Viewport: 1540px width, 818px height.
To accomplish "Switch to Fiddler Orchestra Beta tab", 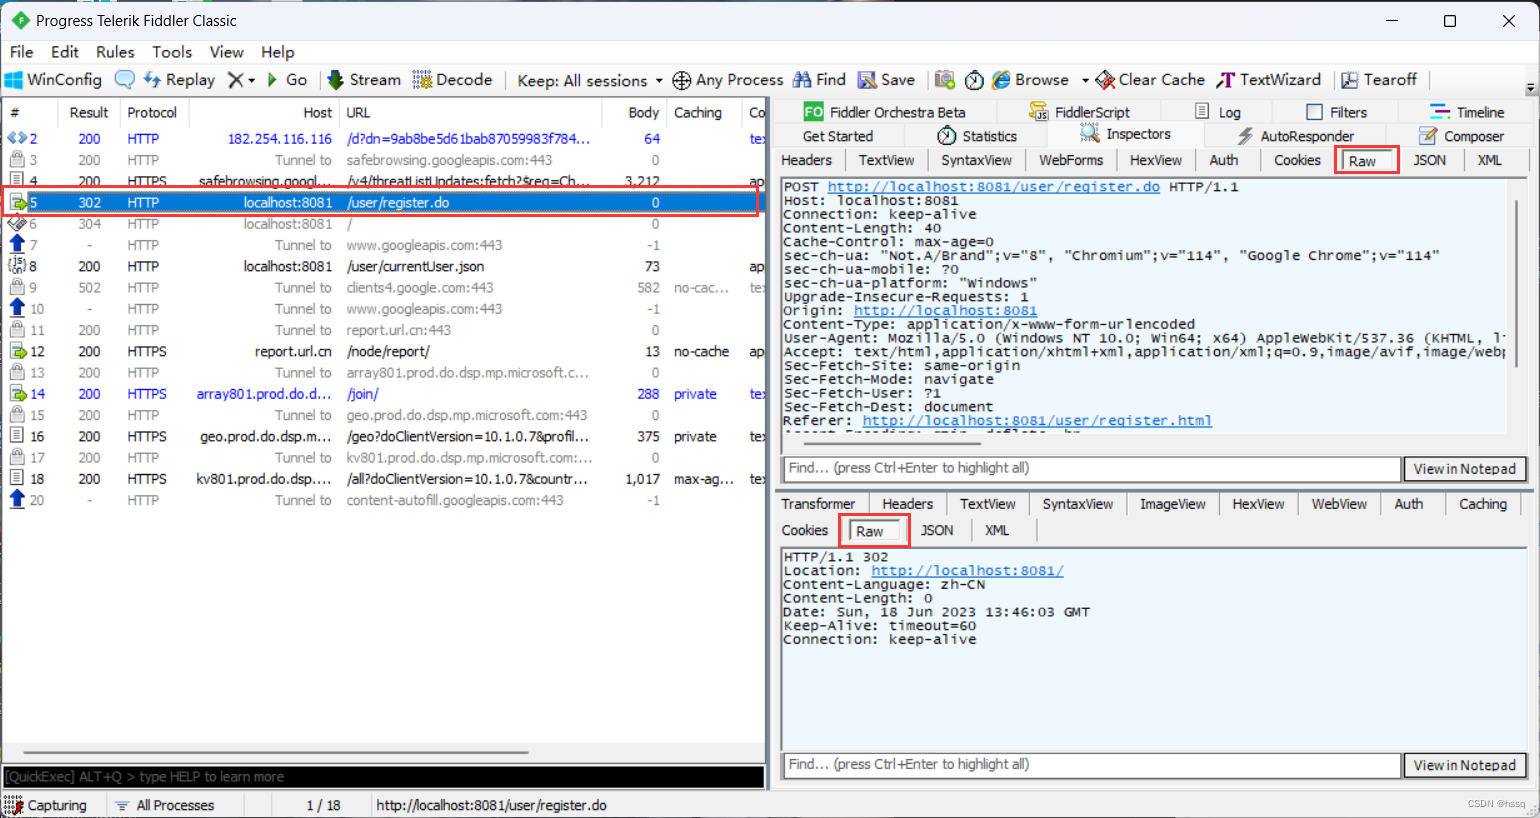I will (x=886, y=112).
